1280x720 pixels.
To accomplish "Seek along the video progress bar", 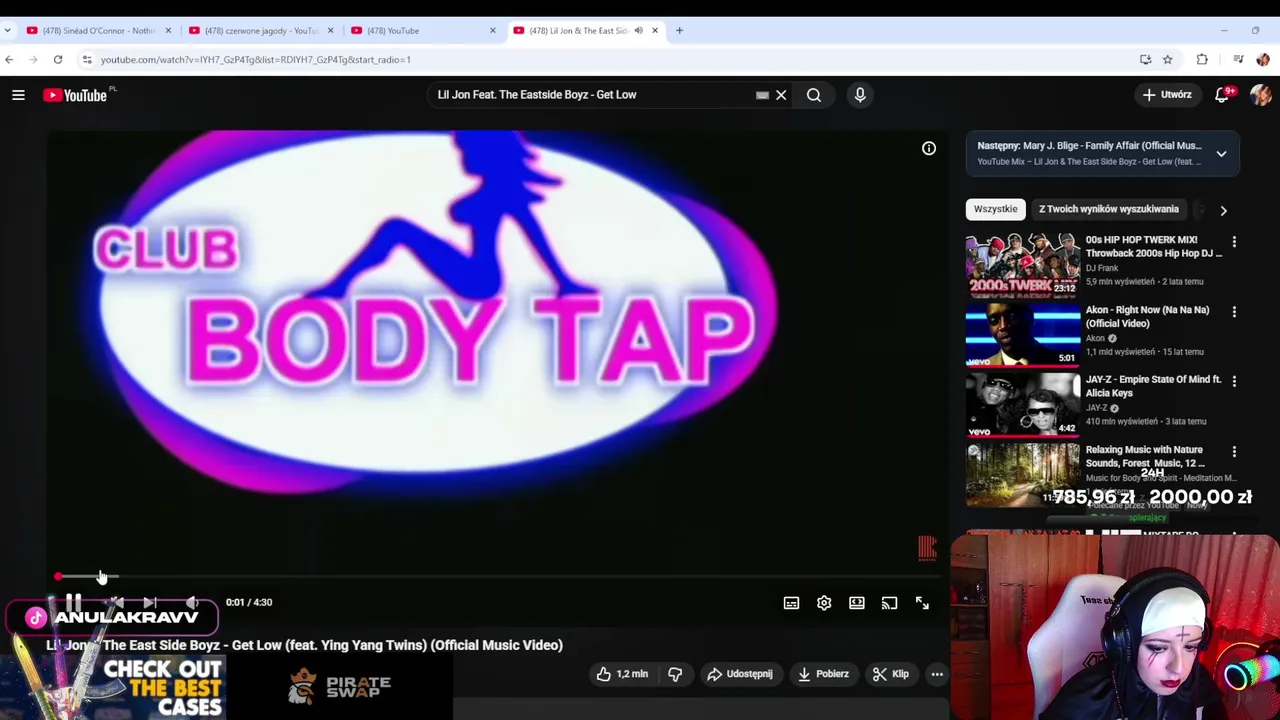I will point(498,577).
